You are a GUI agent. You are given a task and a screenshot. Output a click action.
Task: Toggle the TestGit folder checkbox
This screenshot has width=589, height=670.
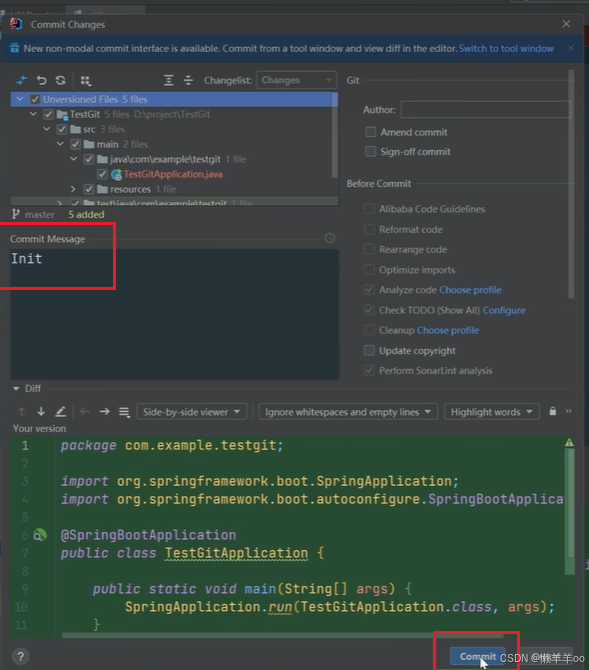(48, 115)
